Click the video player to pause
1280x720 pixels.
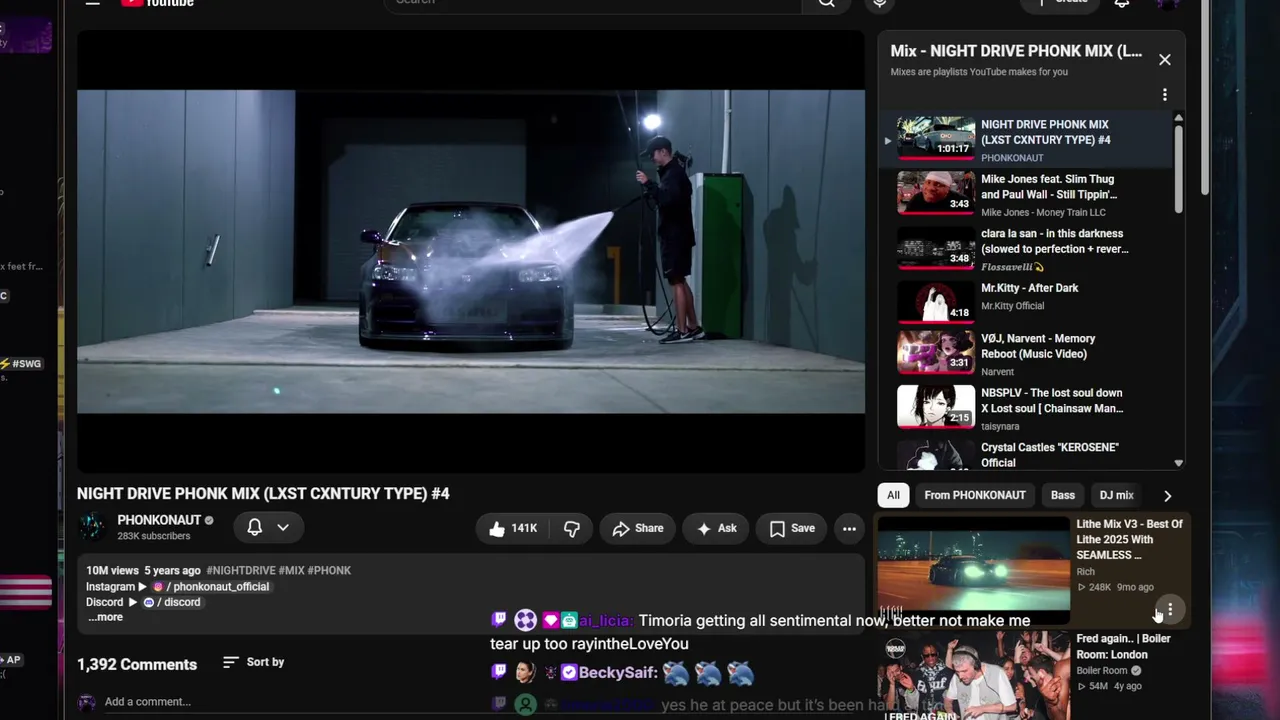point(471,251)
